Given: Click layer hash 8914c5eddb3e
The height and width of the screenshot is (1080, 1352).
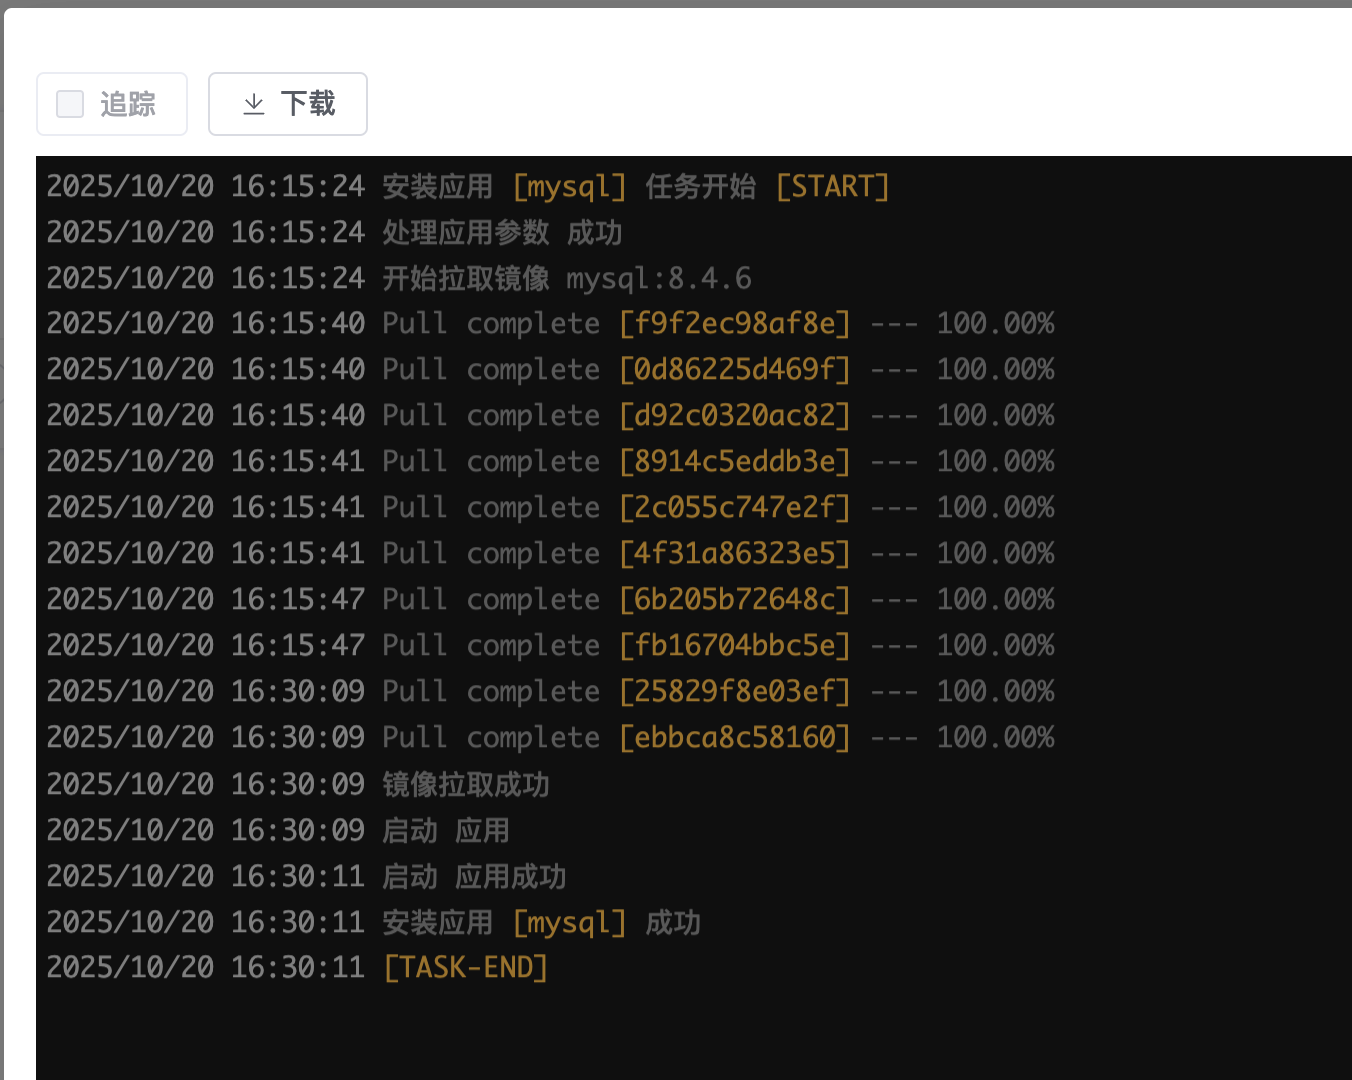Looking at the screenshot, I should pyautogui.click(x=735, y=462).
